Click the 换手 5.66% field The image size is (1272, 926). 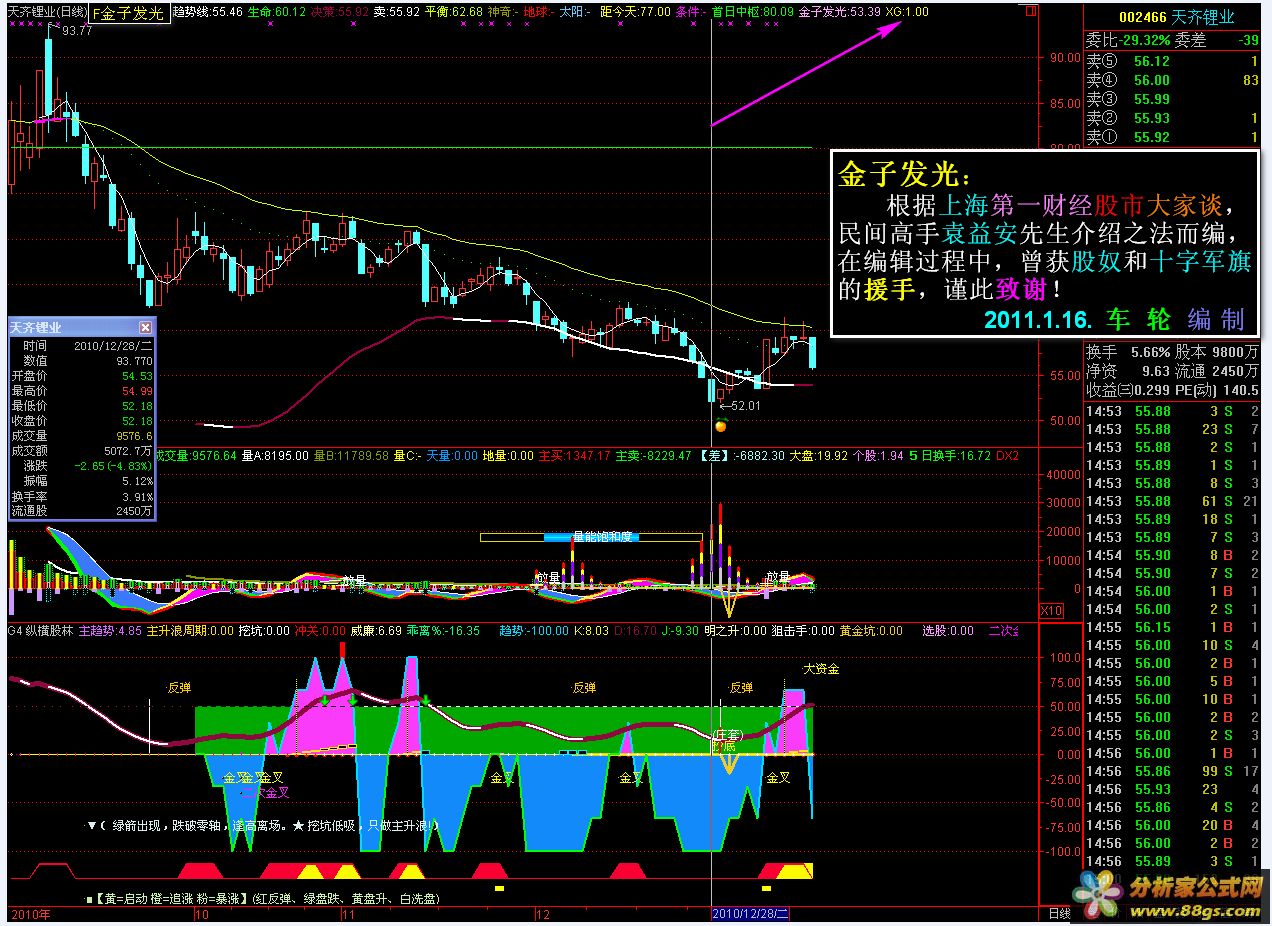[1127, 352]
